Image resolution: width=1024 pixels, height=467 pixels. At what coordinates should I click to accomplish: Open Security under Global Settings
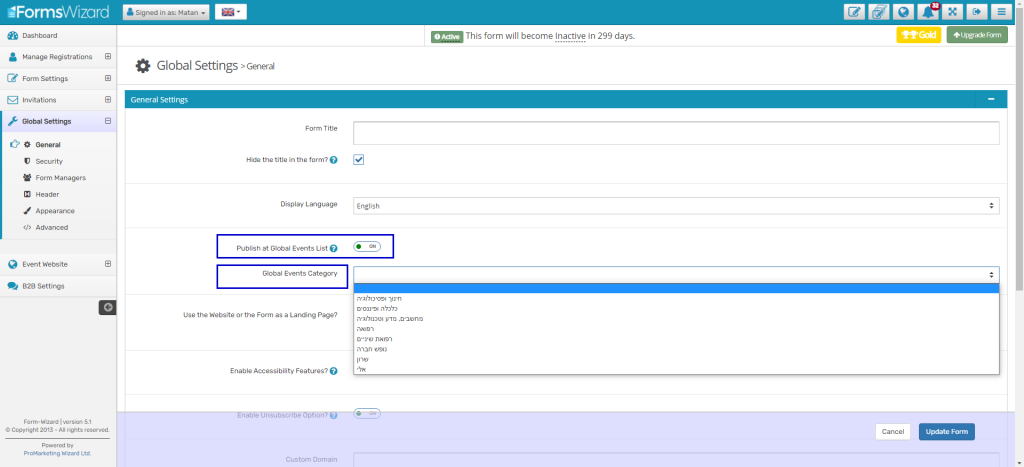tap(49, 161)
